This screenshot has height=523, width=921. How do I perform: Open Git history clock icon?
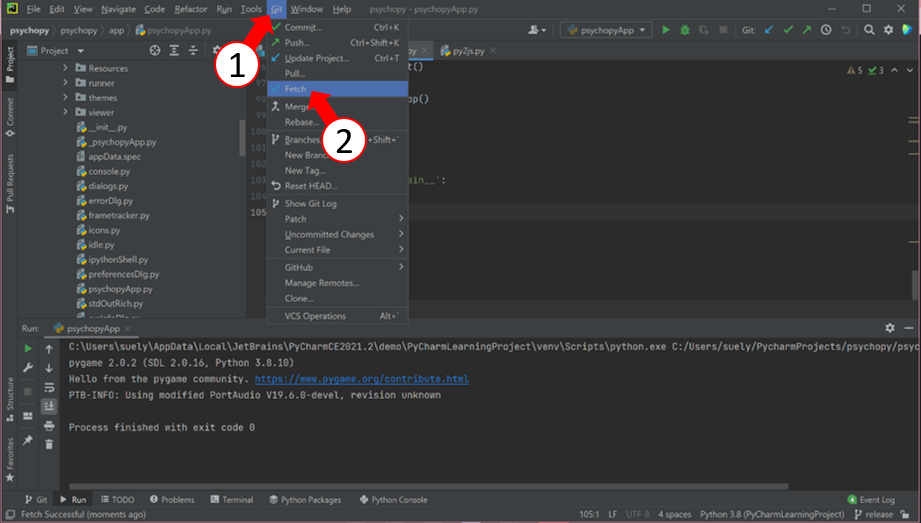826,30
